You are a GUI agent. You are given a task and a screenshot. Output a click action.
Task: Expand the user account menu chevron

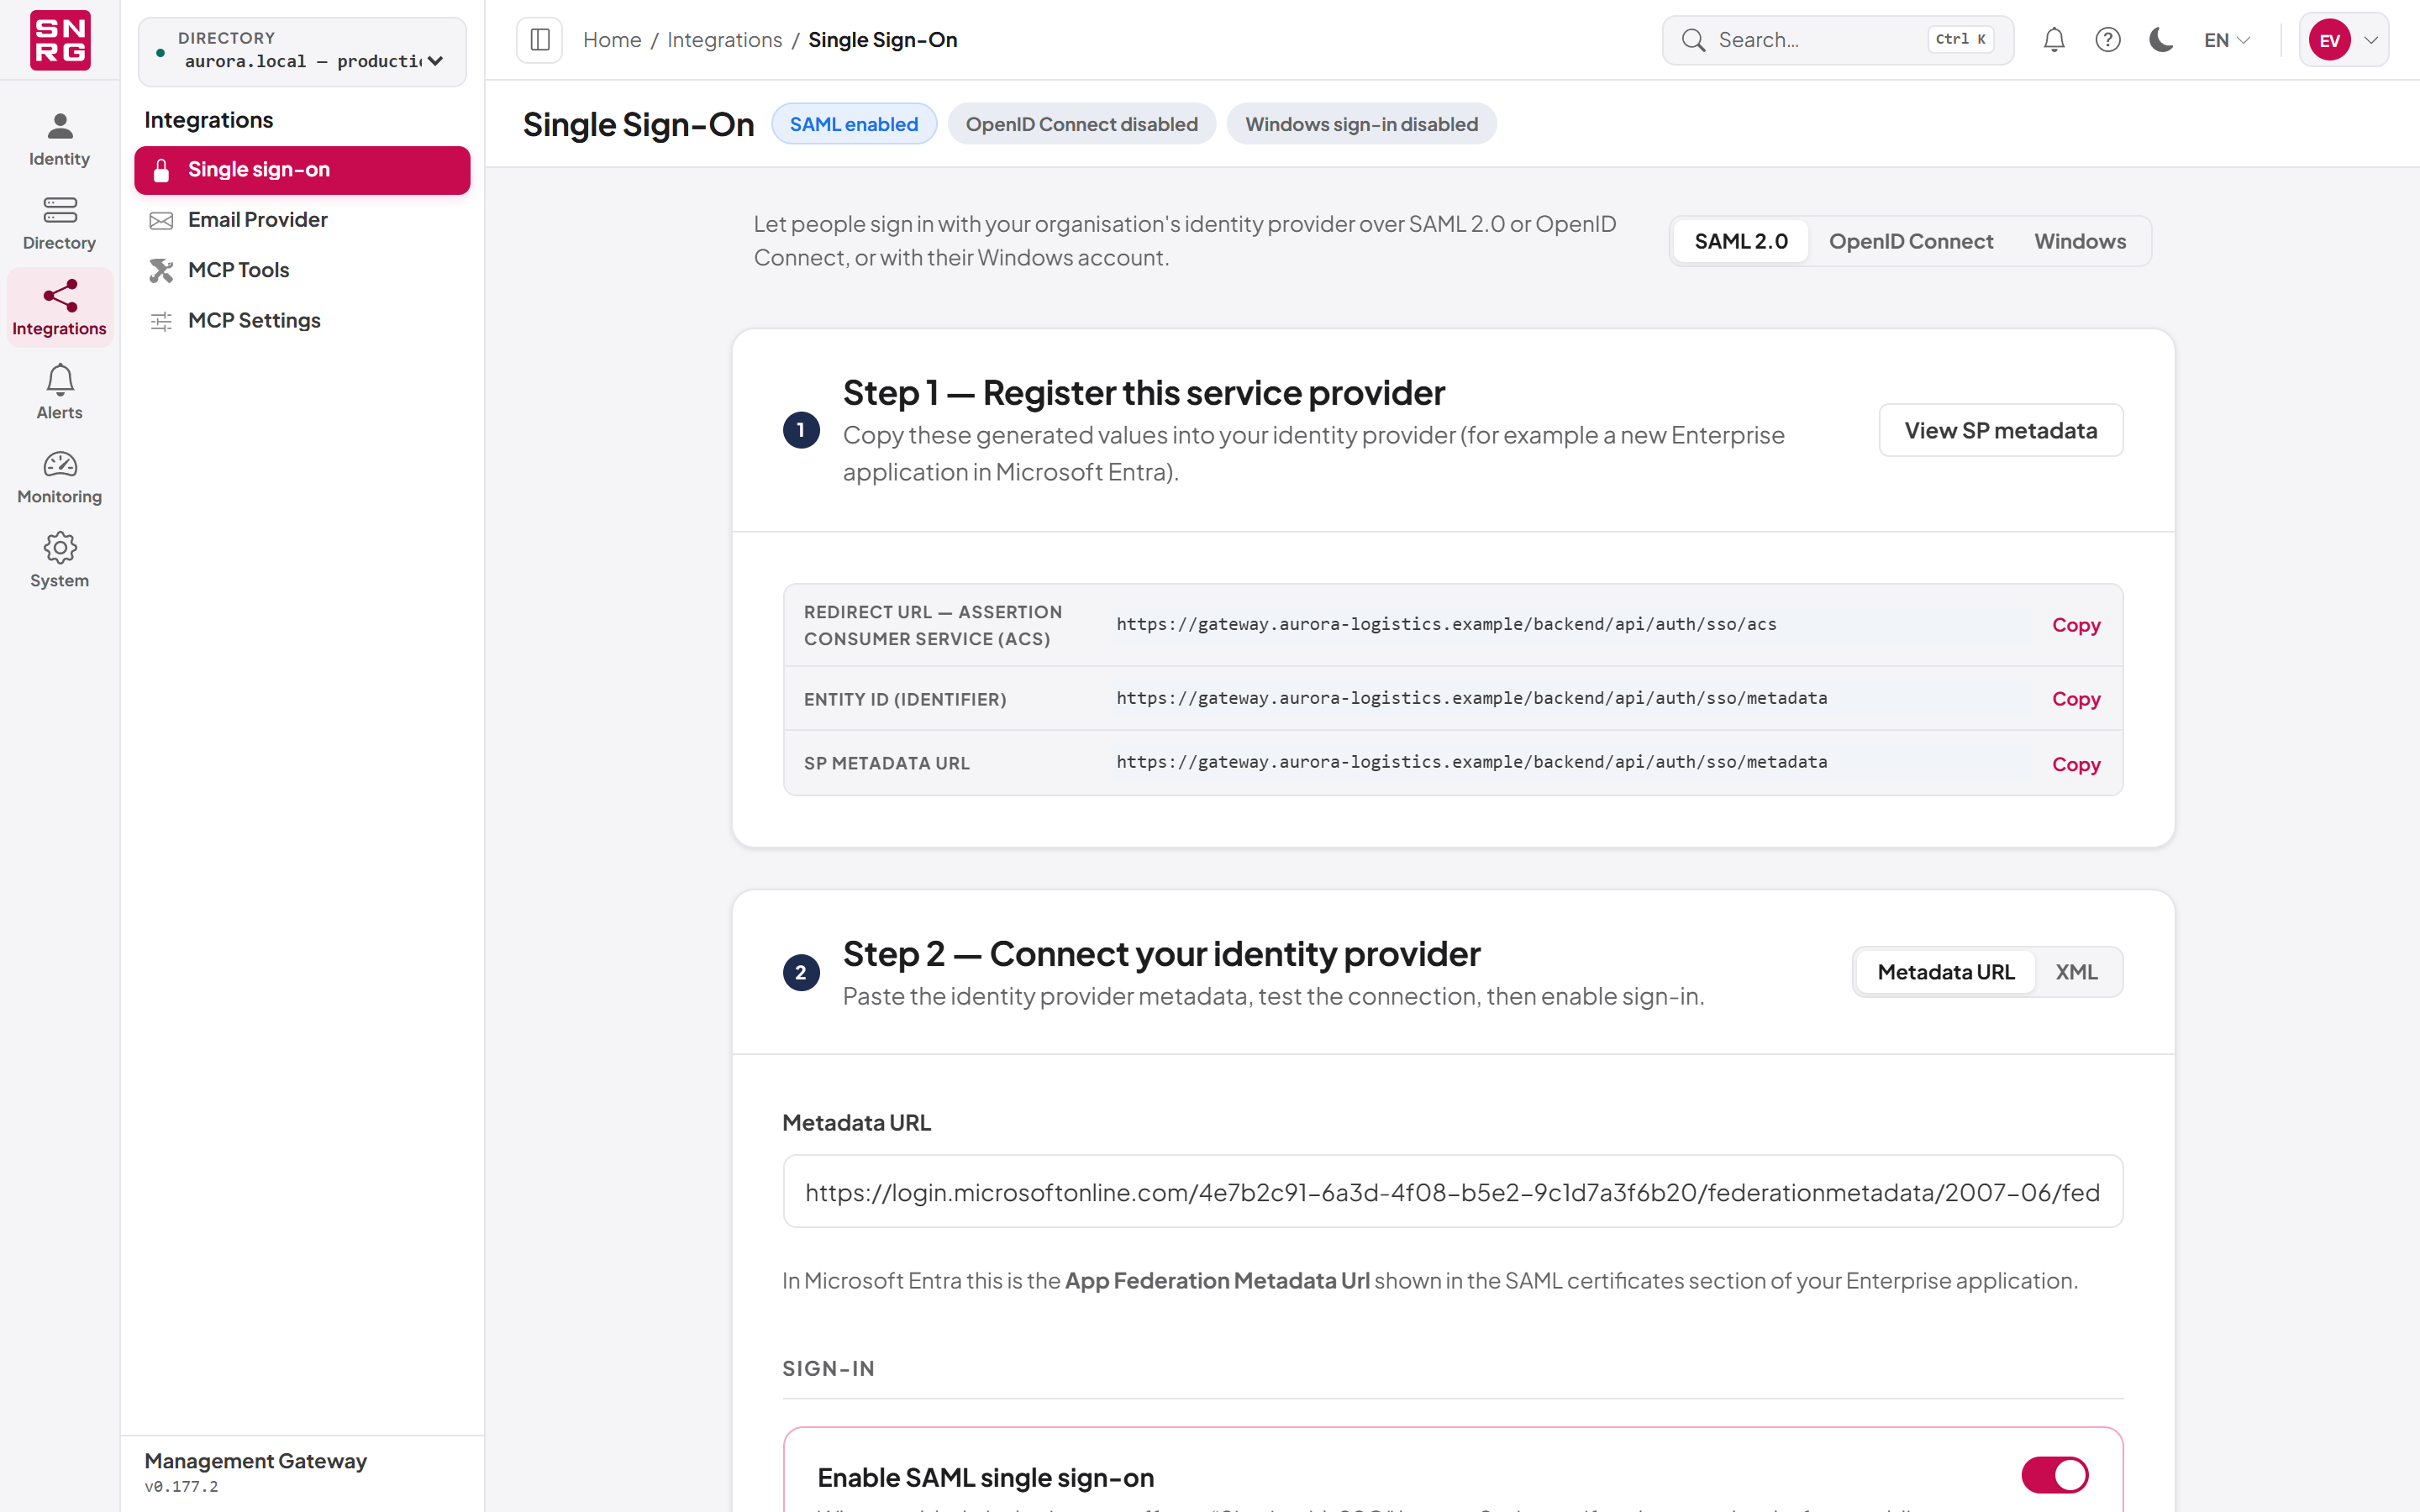click(x=2371, y=40)
